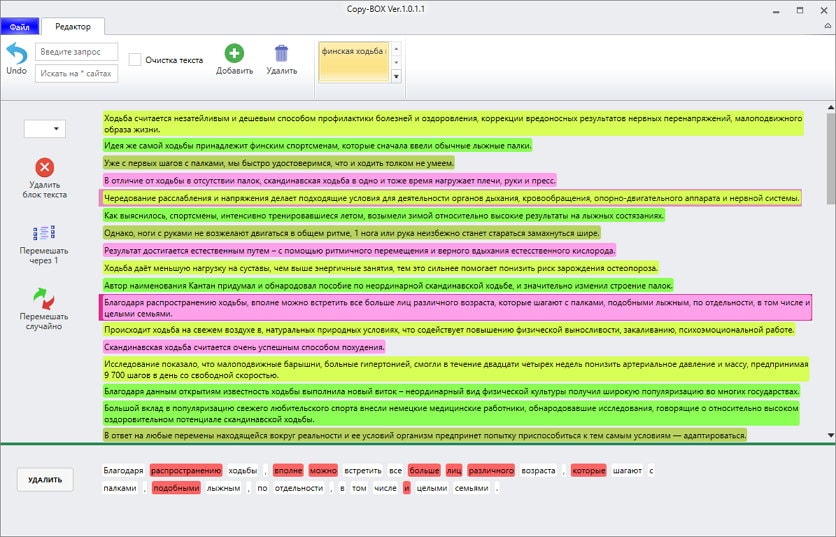
Task: Select the pink sentence starting Скандинавская ходьба считается
Action: tap(244, 347)
